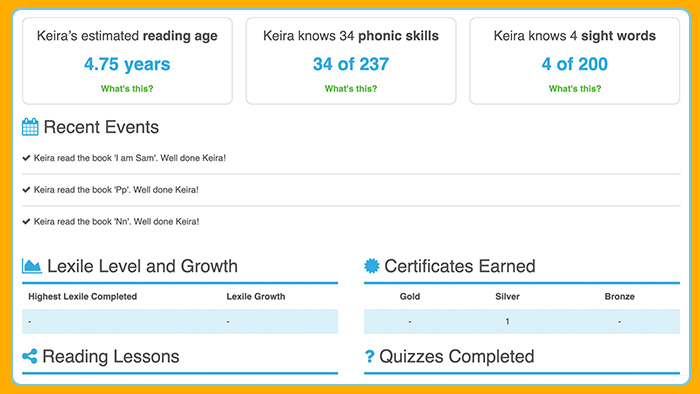Viewport: 700px width, 394px height.
Task: Click the checkmark beside 'I am Sam' event
Action: click(x=26, y=158)
